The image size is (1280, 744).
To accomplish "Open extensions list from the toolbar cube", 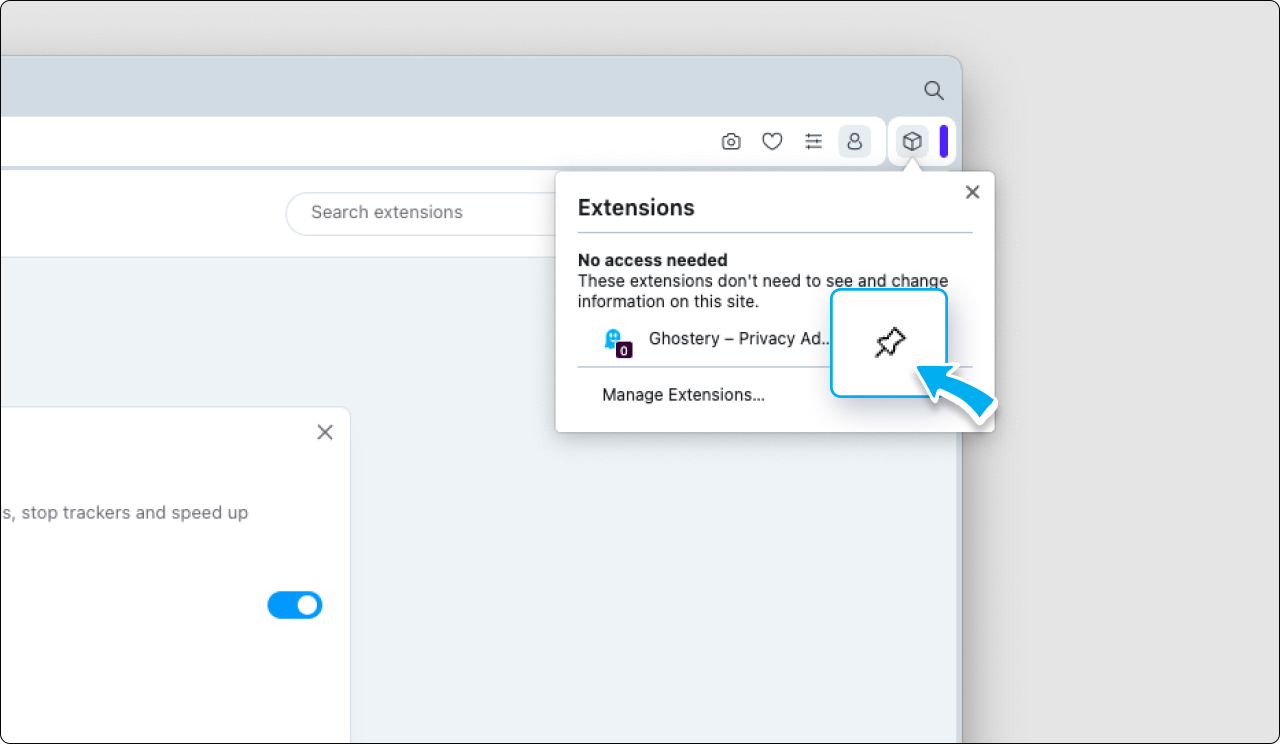I will (x=911, y=141).
